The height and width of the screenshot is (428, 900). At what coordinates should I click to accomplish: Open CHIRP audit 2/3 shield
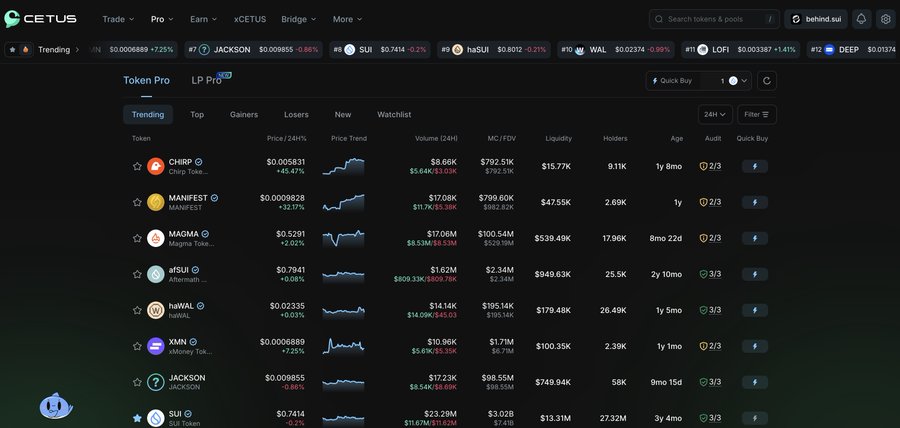click(710, 166)
